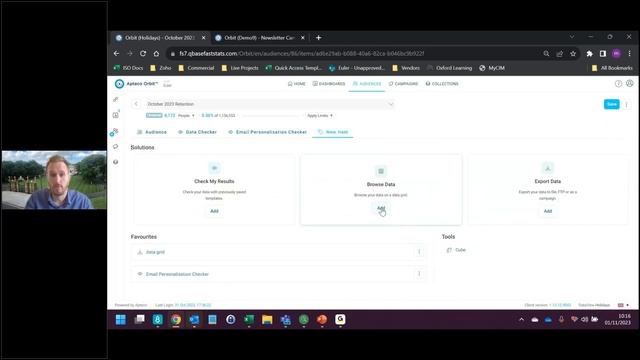Open the Windows Start menu
Image resolution: width=640 pixels, height=360 pixels.
pos(120,320)
